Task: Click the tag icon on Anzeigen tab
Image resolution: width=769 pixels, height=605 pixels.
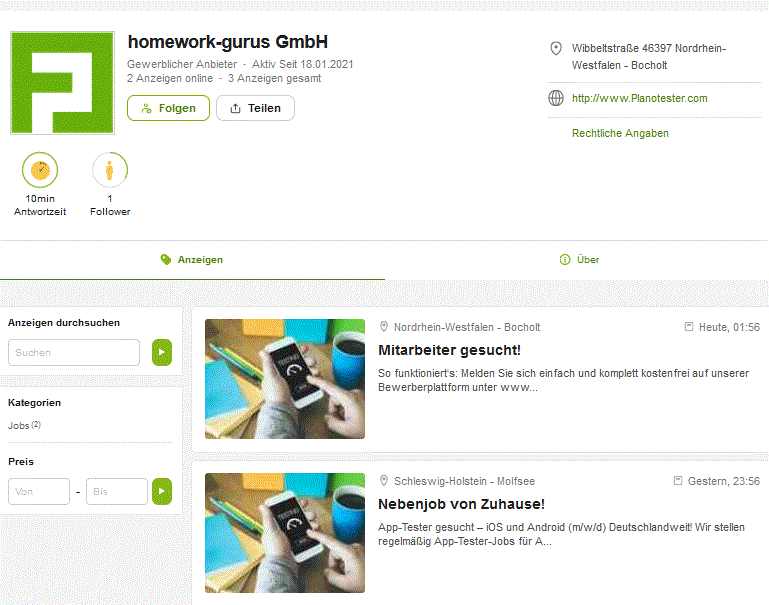Action: pyautogui.click(x=166, y=259)
